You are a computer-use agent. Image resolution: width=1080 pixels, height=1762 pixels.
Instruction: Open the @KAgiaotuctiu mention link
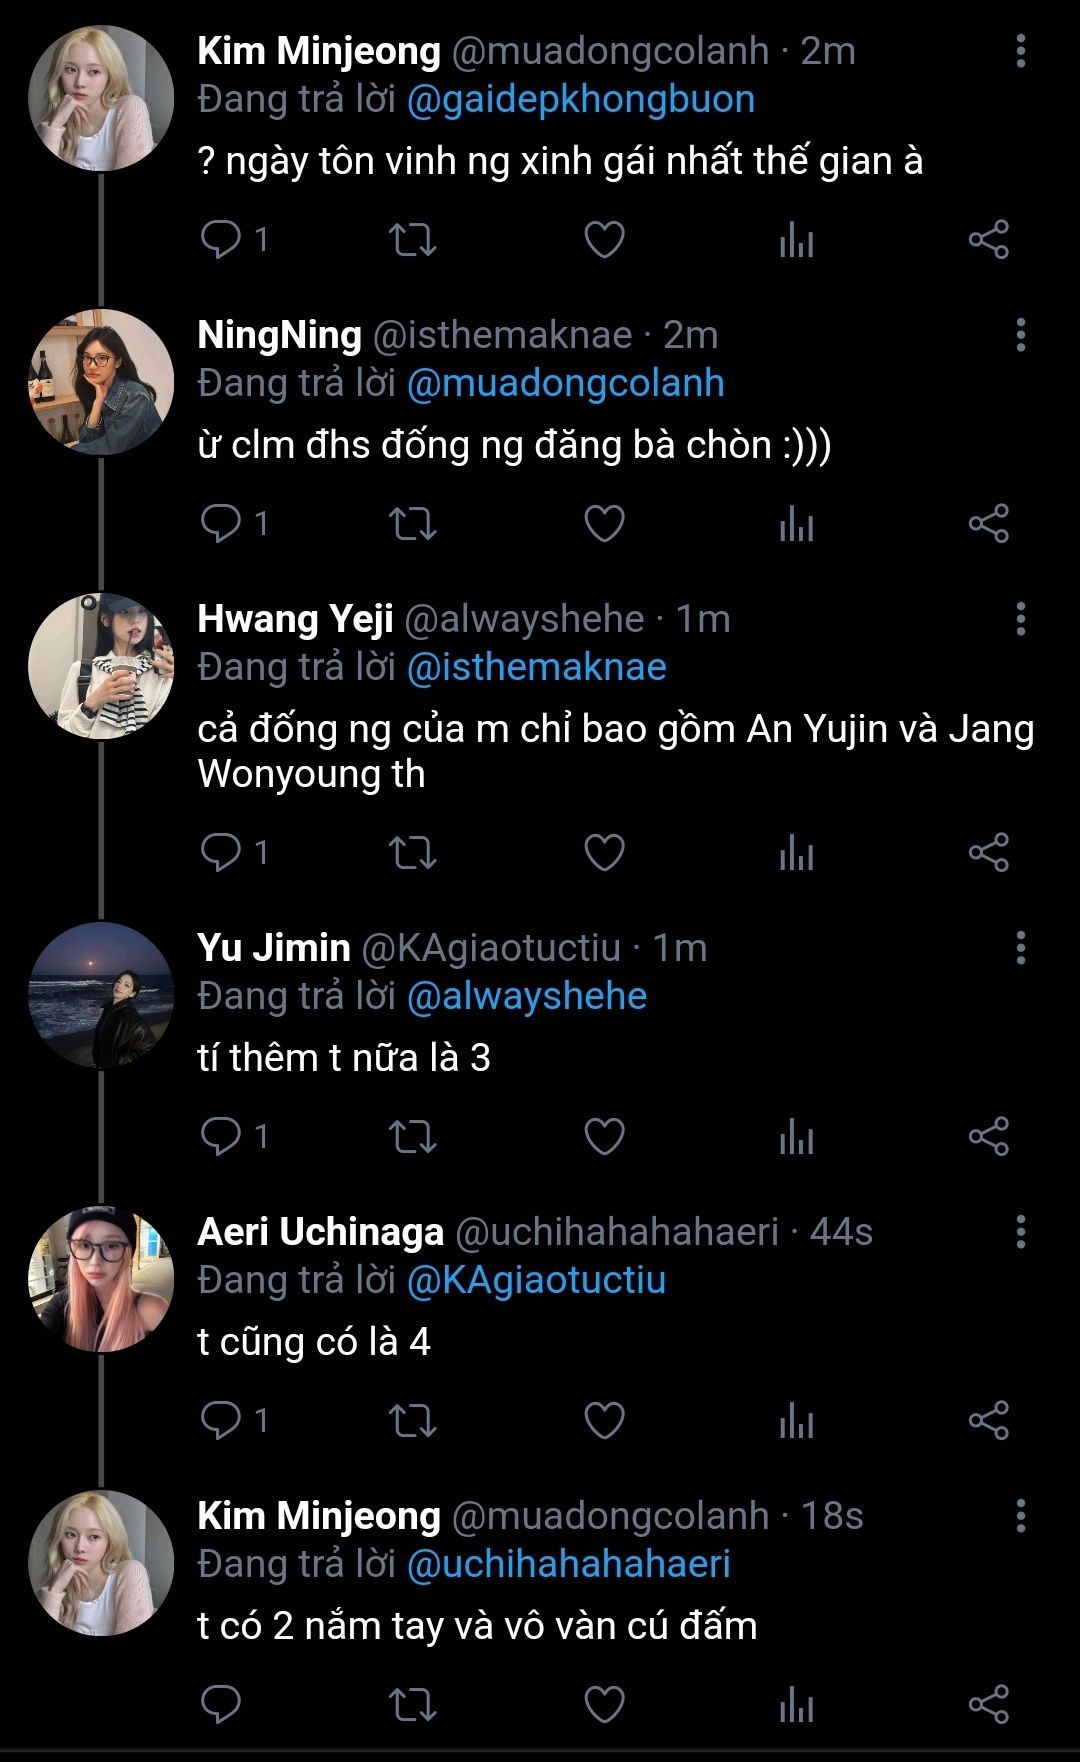536,1280
